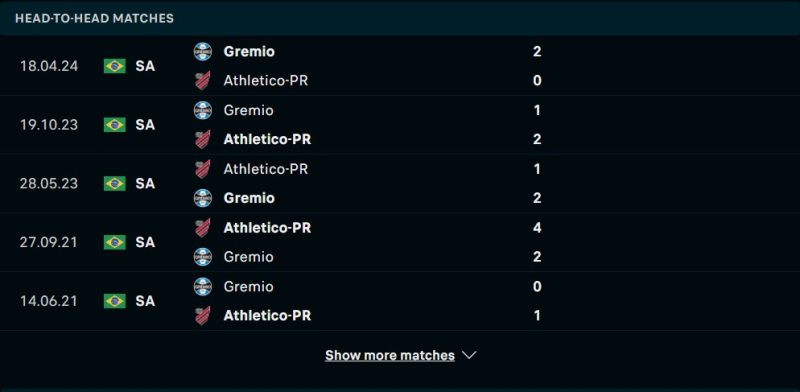The height and width of the screenshot is (392, 800).
Task: Click Brazil flag beside 18.04.24 date
Action: (115, 66)
